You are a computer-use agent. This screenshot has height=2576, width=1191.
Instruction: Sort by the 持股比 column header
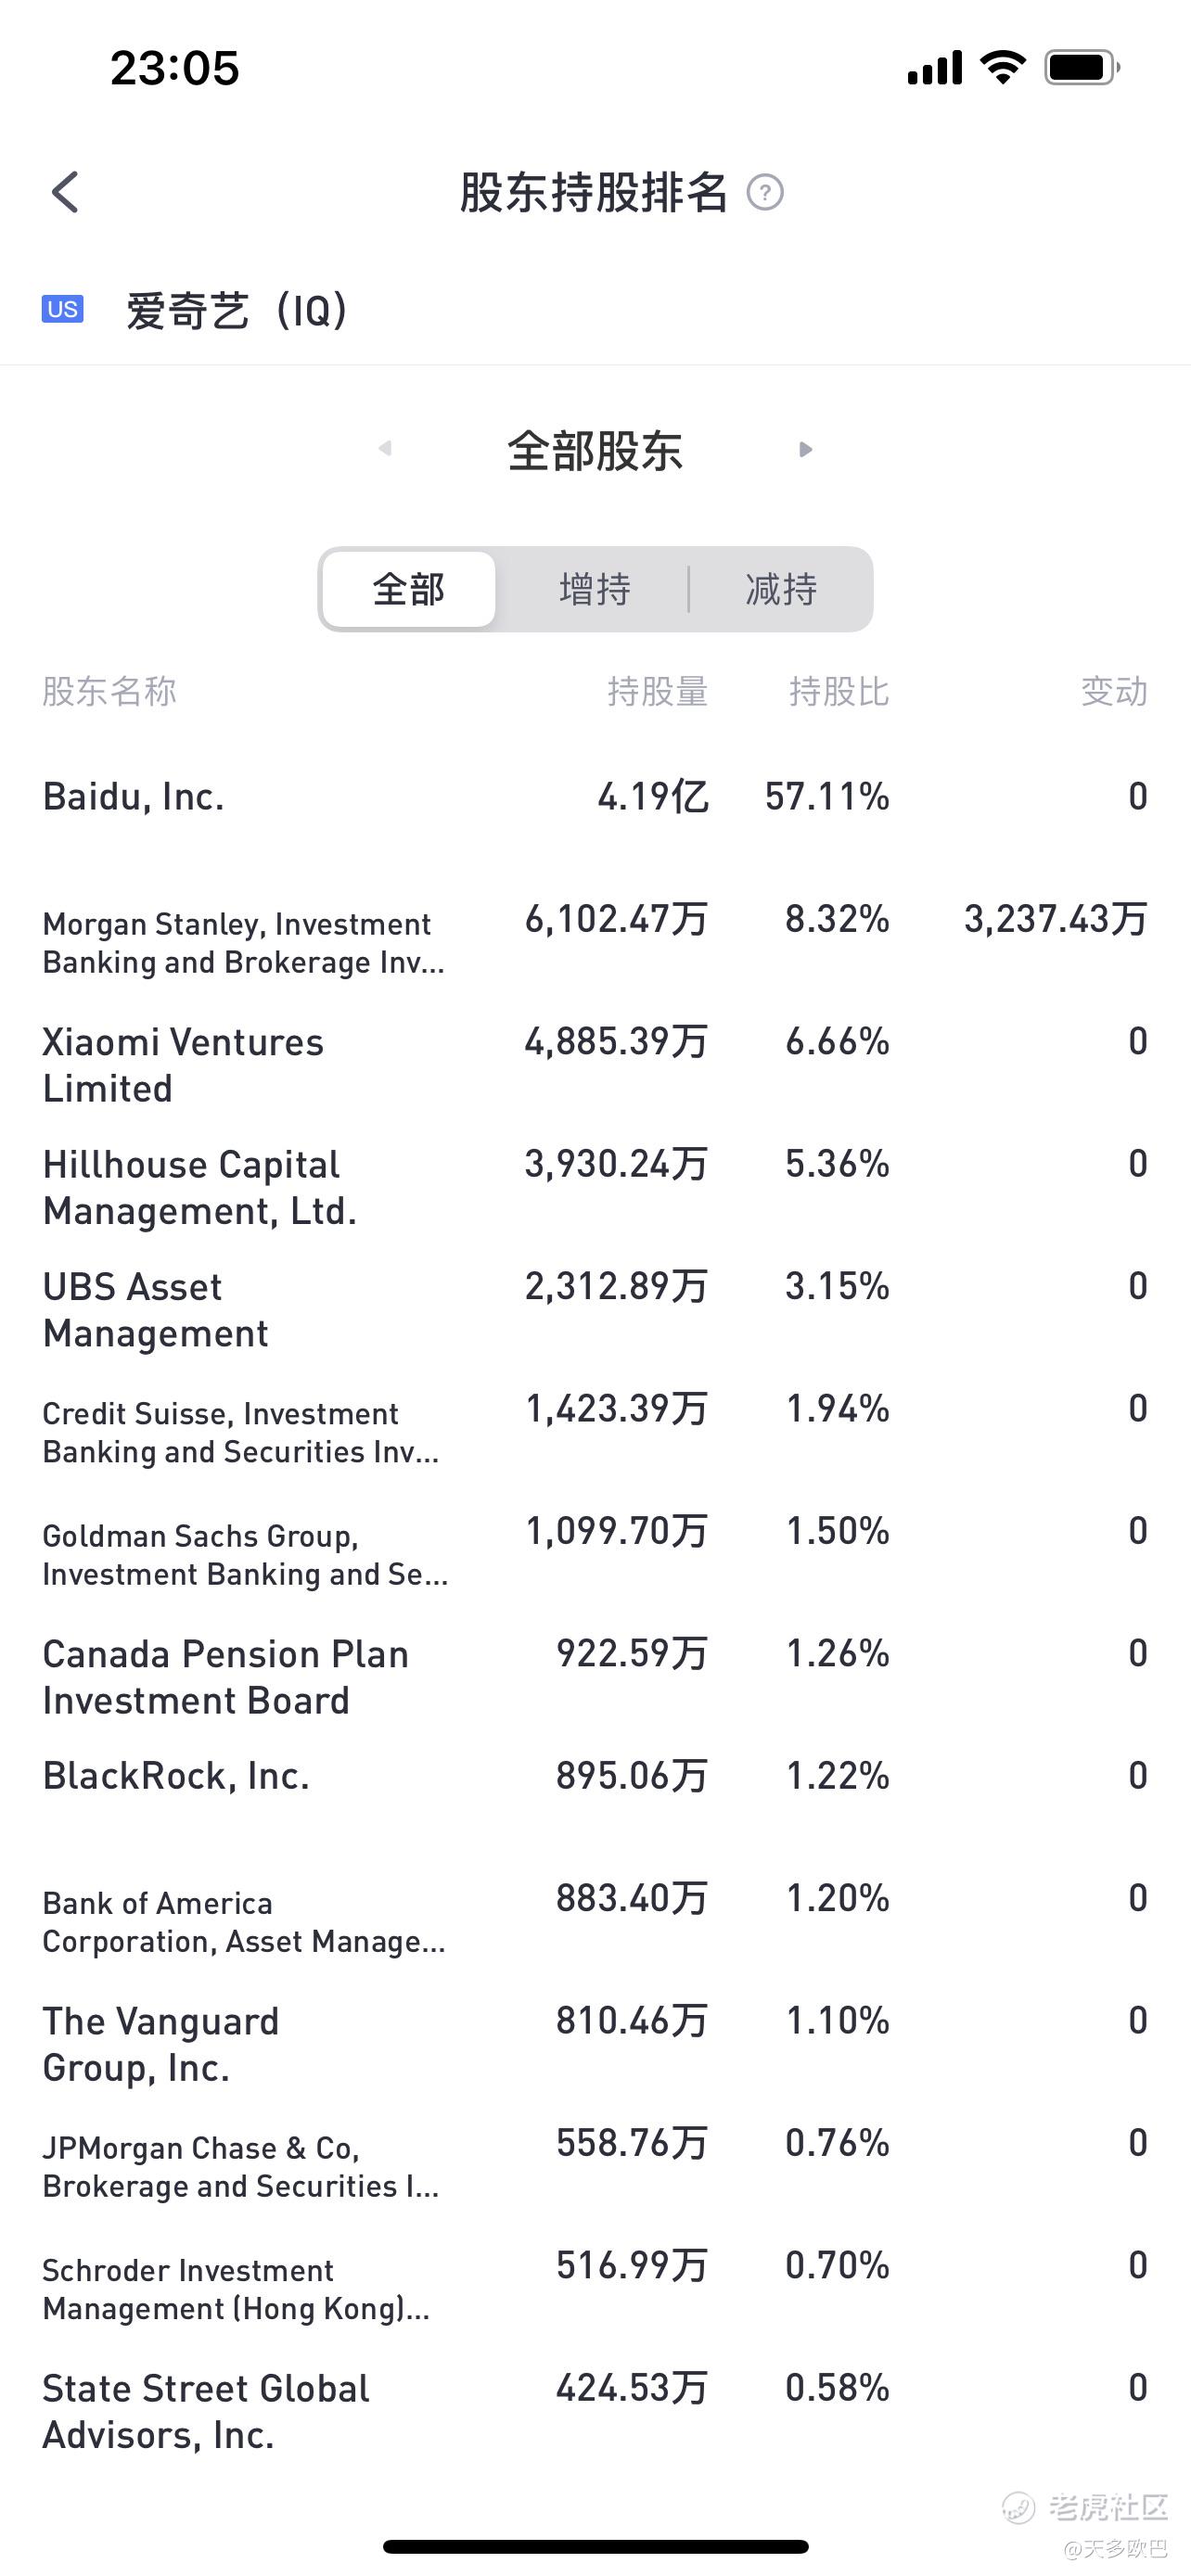click(x=838, y=691)
